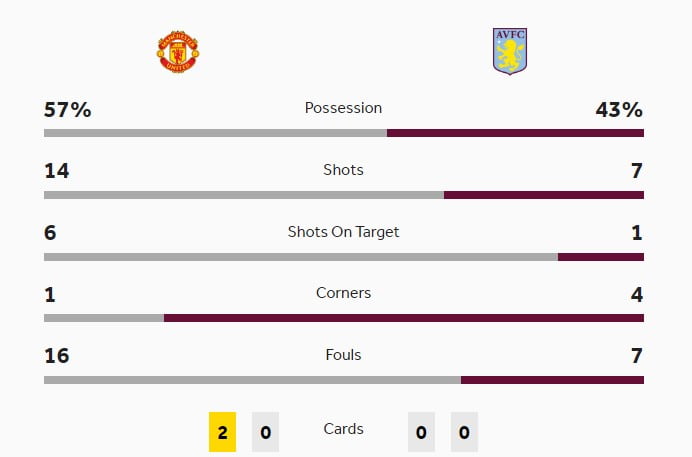Screen dimensions: 692x457
Task: Click the Aston Villa crest
Action: (509, 51)
